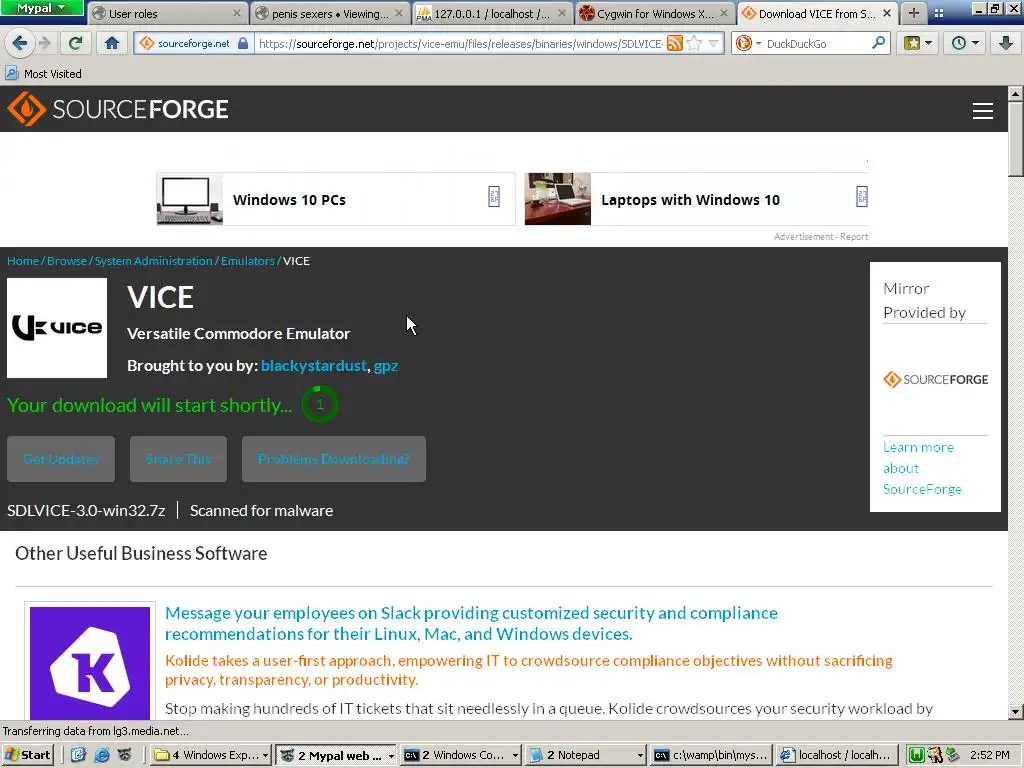Select the Download VICE from SourceForge tab
Image resolution: width=1024 pixels, height=768 pixels.
coord(818,13)
